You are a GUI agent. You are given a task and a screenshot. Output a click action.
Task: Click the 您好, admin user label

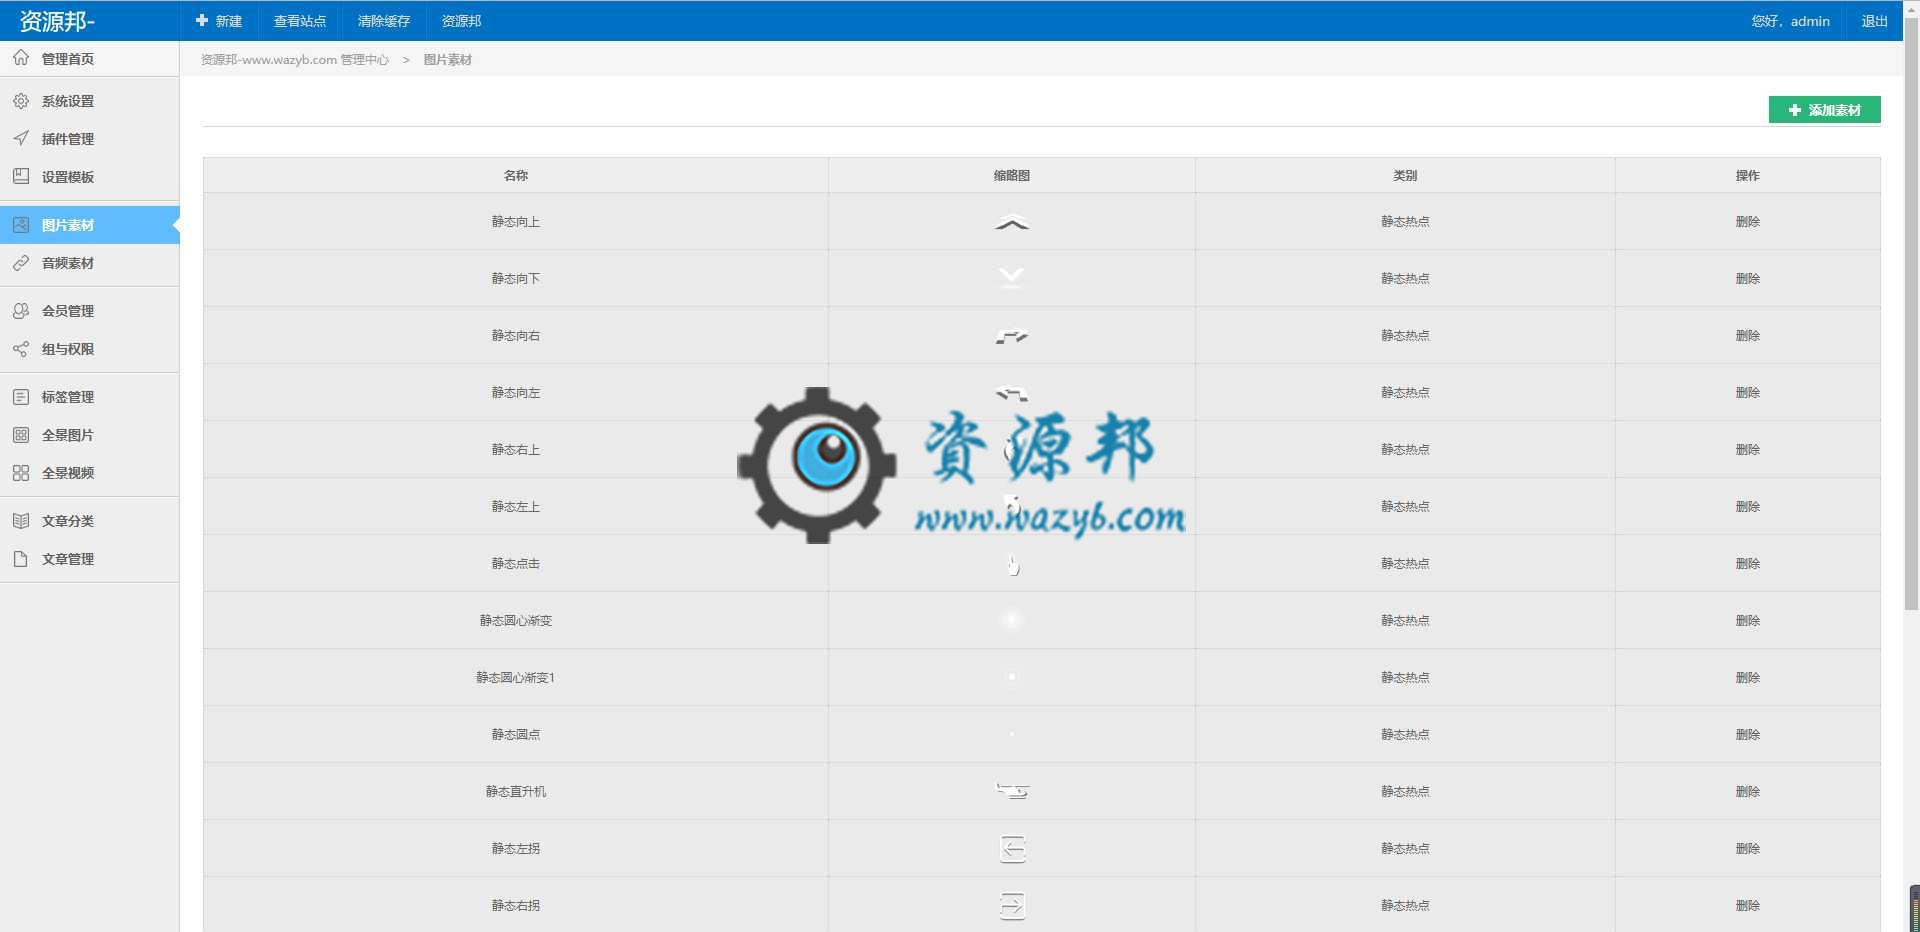tap(1790, 21)
